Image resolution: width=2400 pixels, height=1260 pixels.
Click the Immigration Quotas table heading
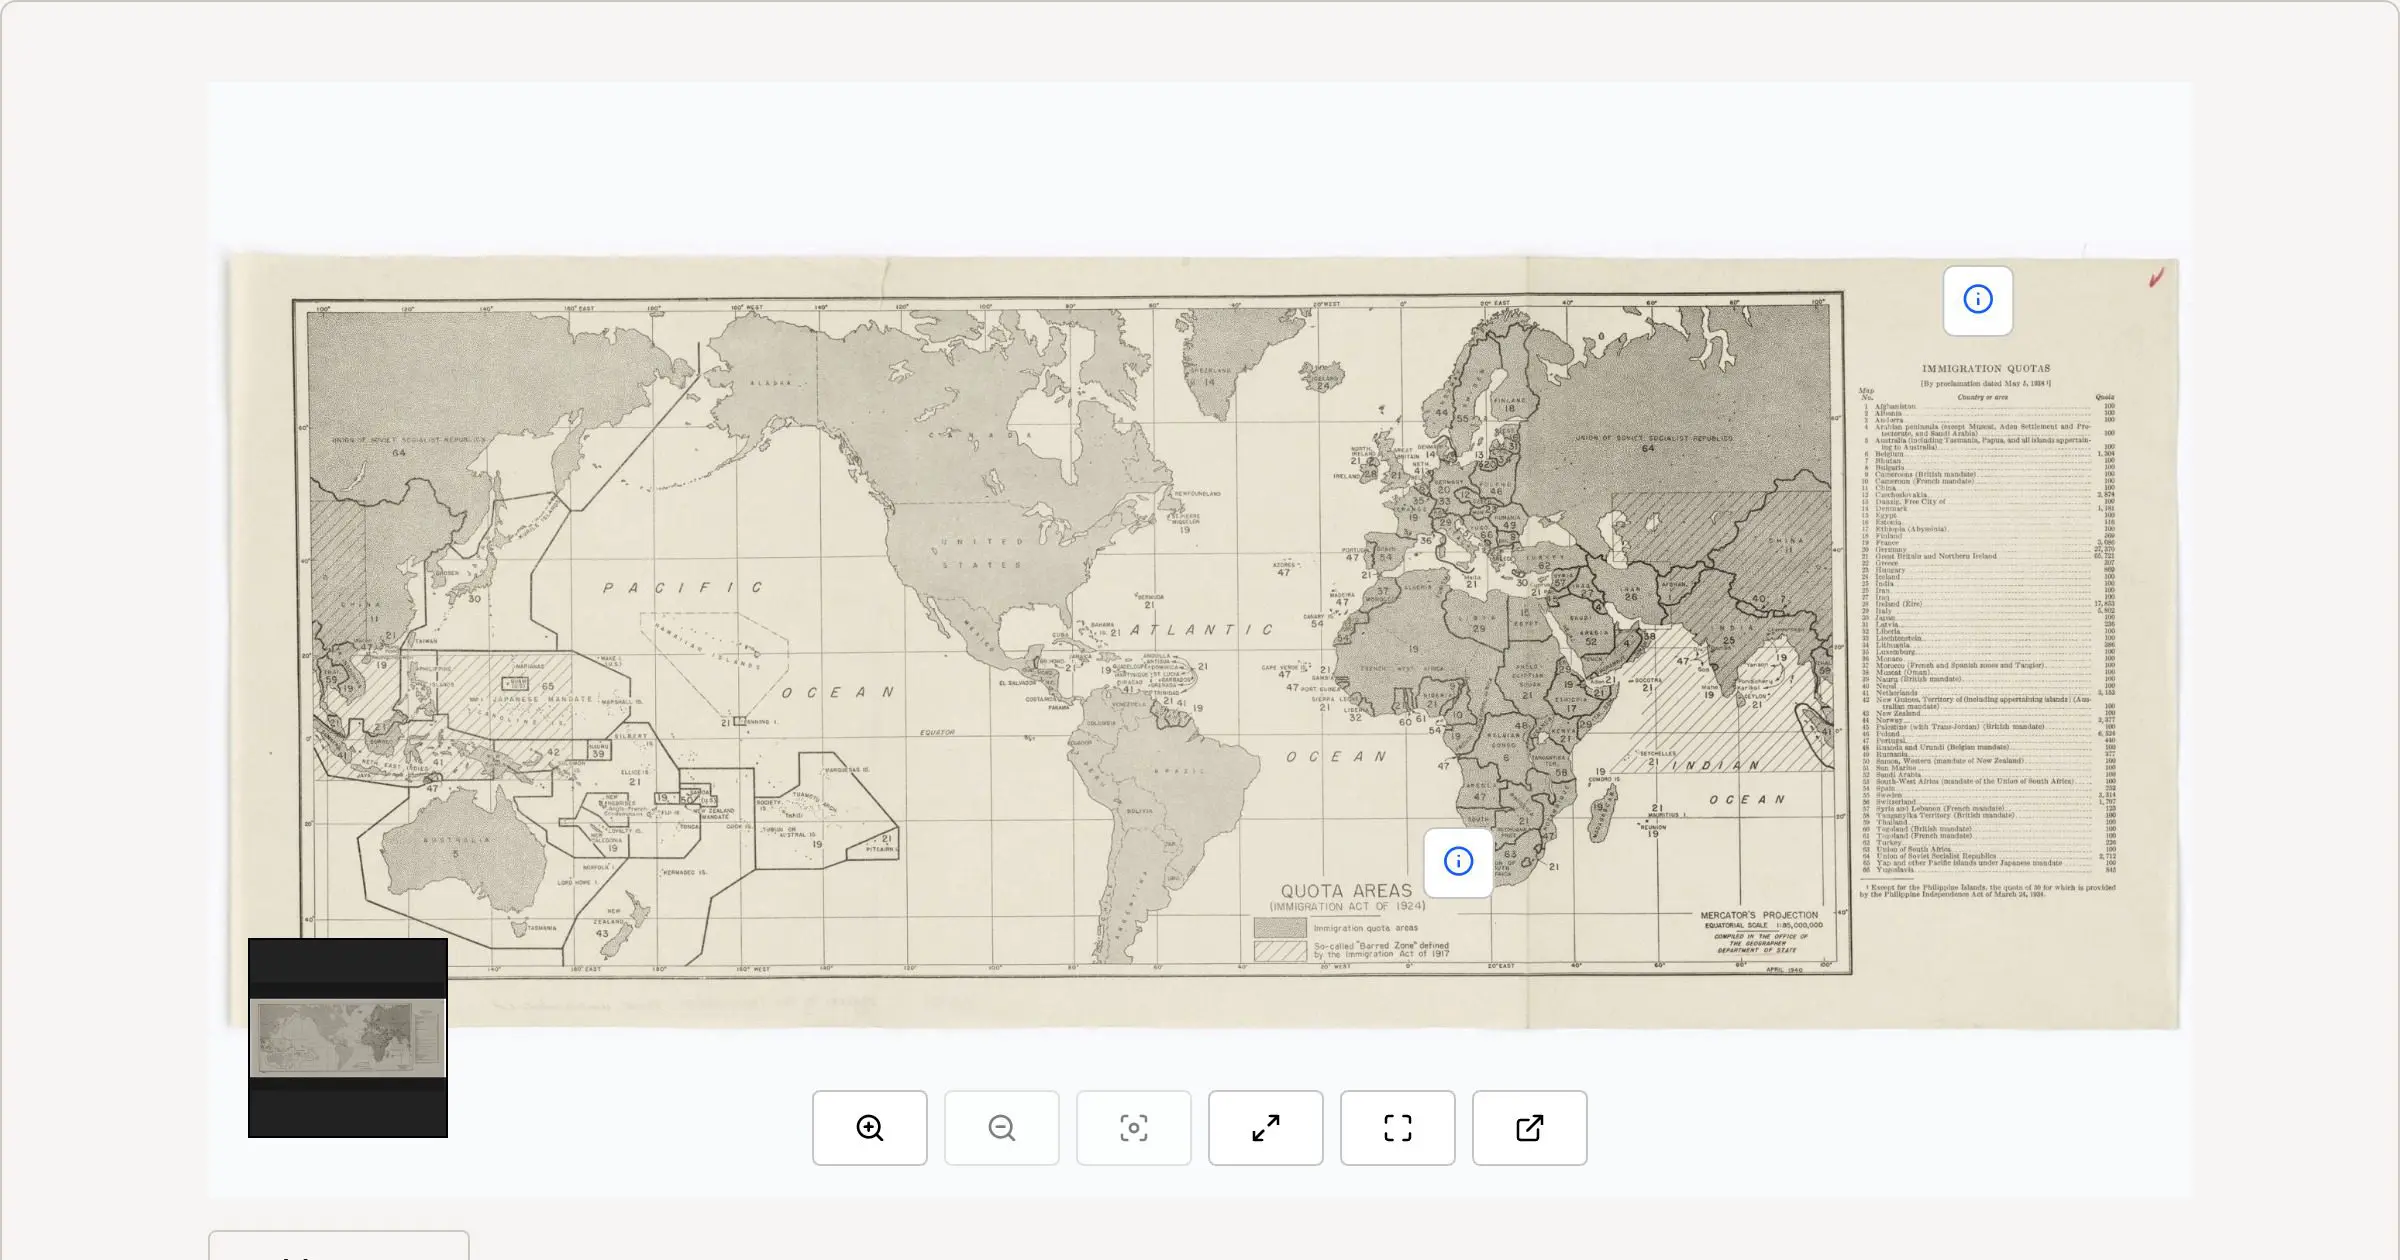coord(1985,369)
